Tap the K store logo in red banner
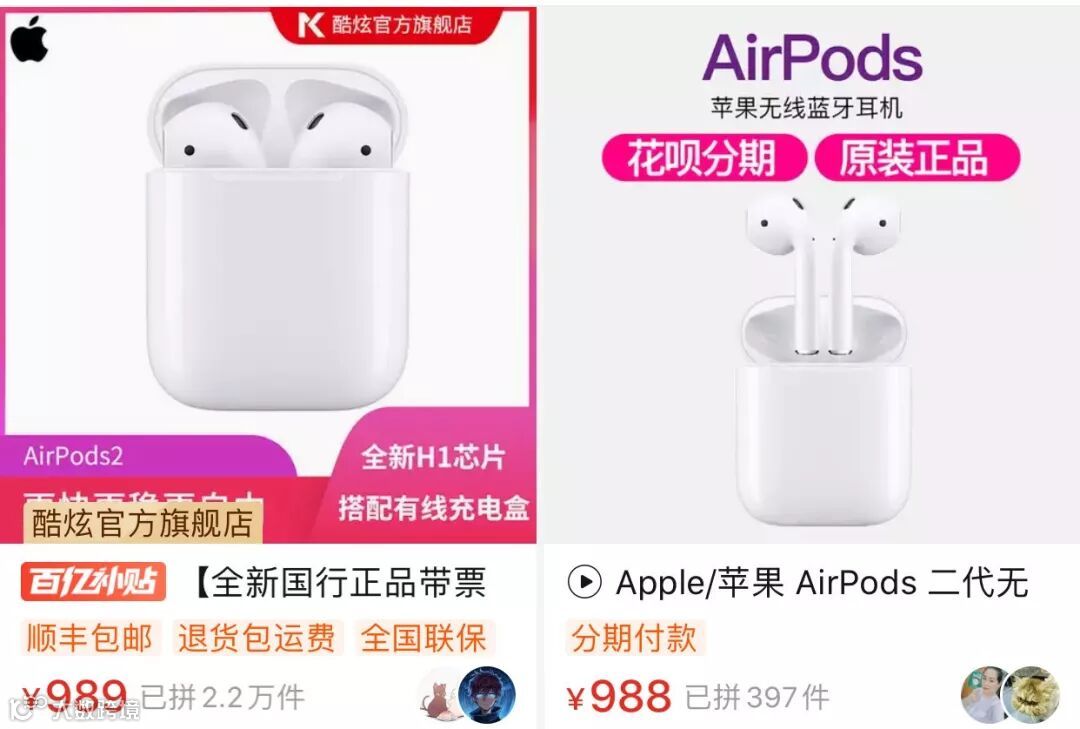1080x729 pixels. pyautogui.click(x=310, y=25)
